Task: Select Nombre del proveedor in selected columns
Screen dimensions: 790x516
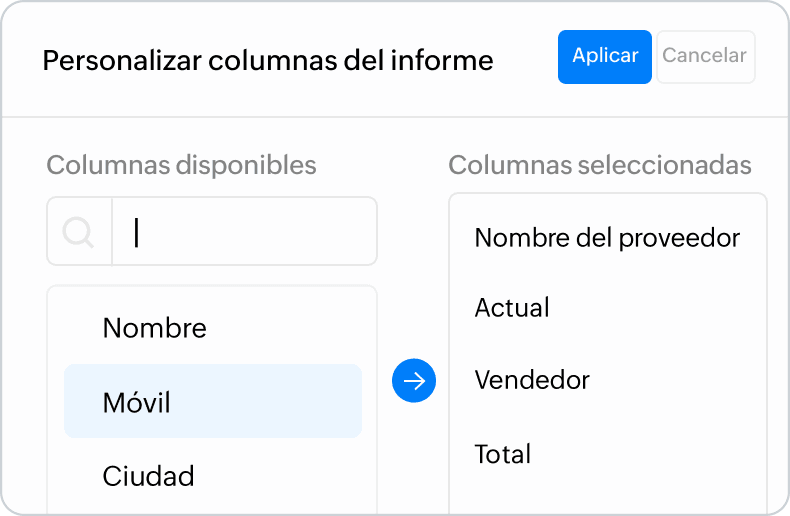Action: click(x=607, y=237)
